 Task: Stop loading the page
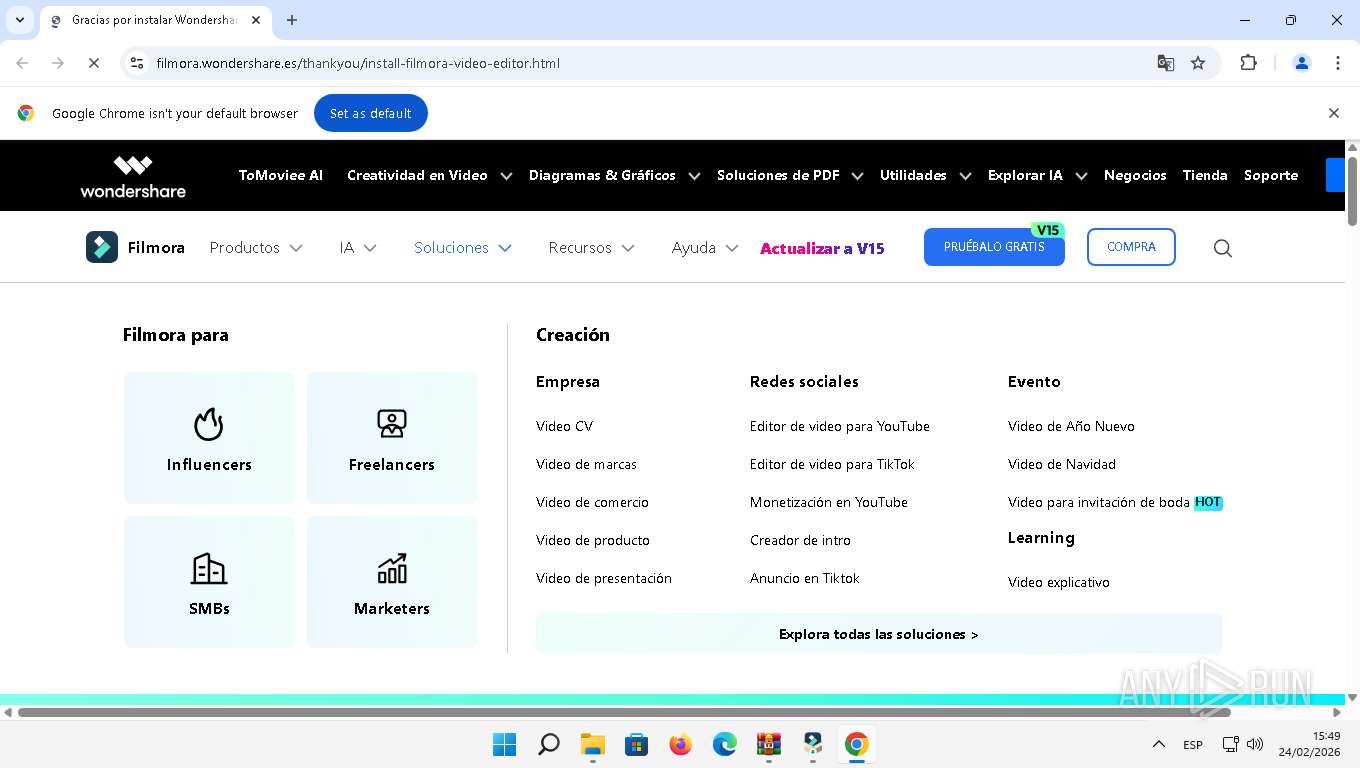[93, 63]
